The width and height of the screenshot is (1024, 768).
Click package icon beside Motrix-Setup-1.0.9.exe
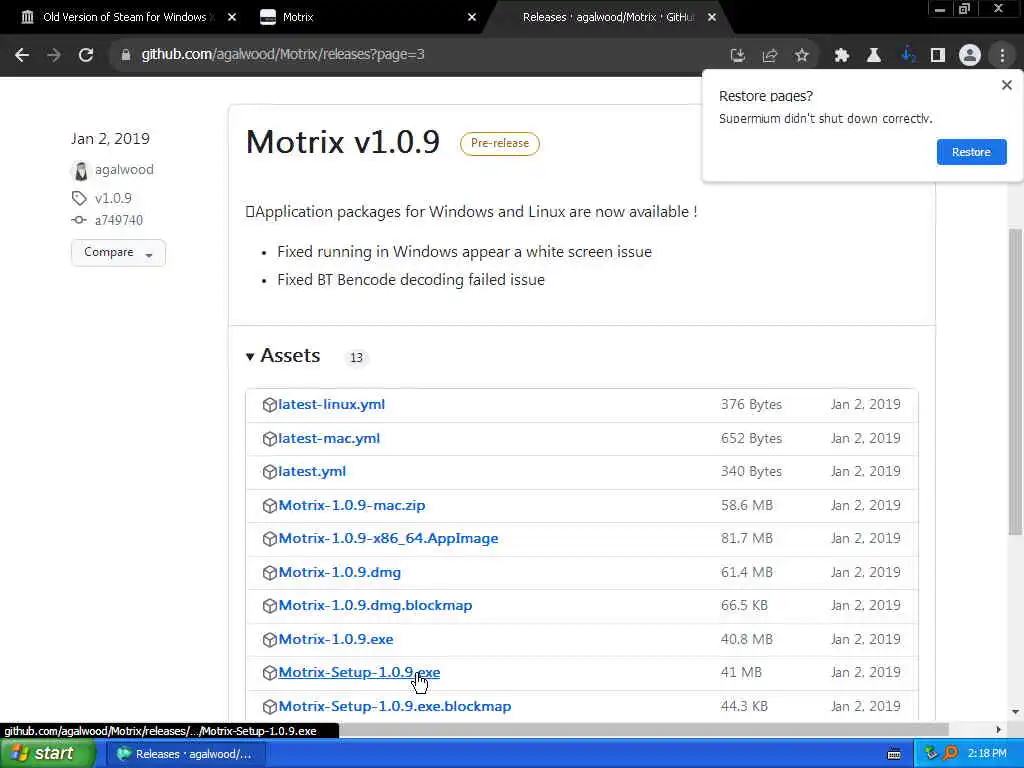[x=270, y=673]
